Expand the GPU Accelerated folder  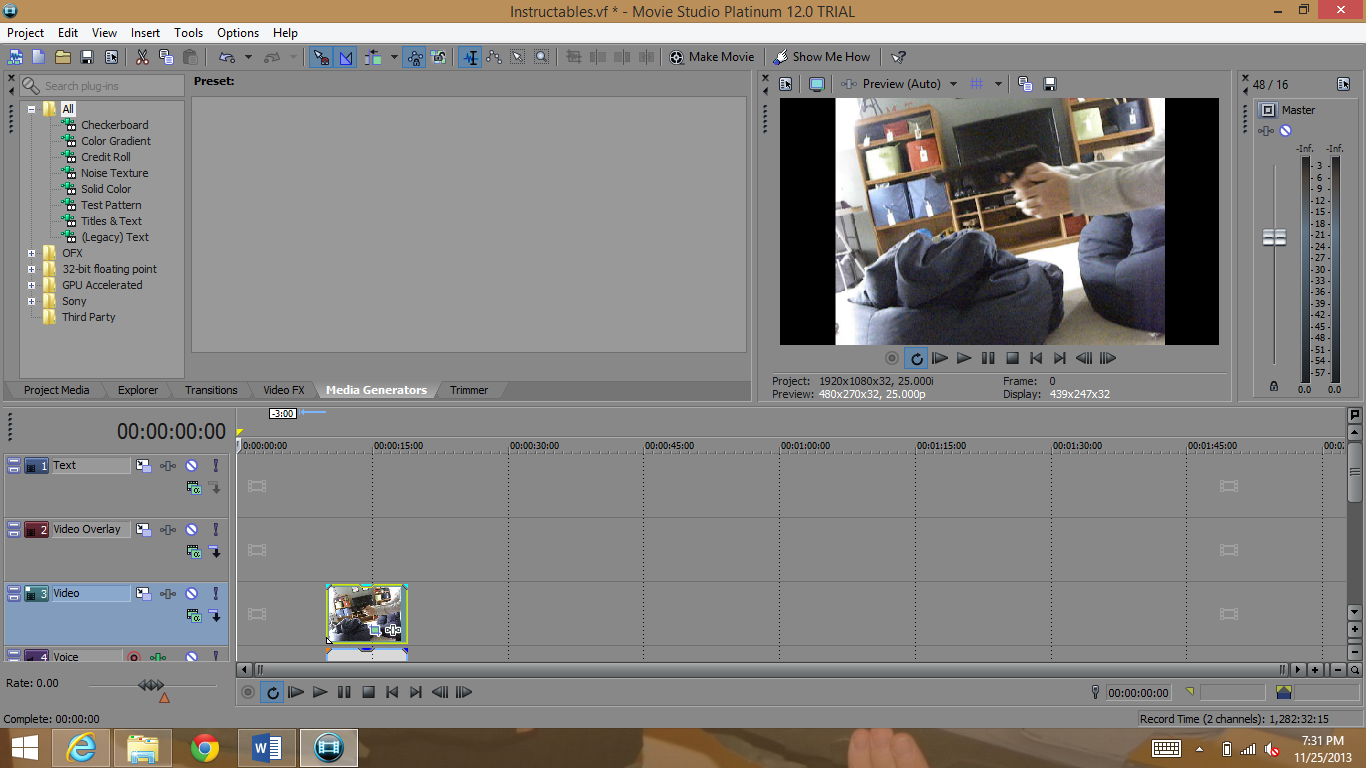tap(32, 285)
